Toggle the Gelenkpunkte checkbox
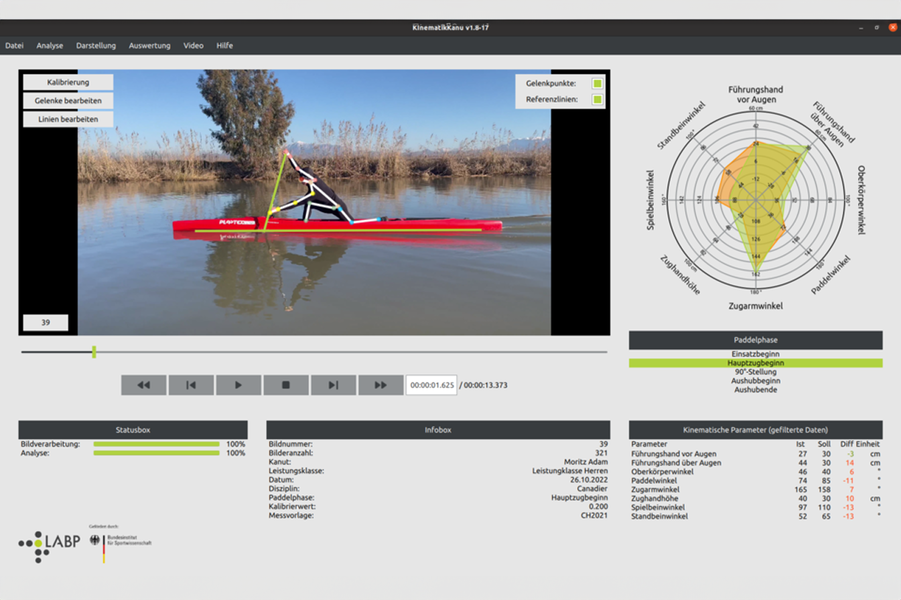This screenshot has width=901, height=600. [x=597, y=84]
